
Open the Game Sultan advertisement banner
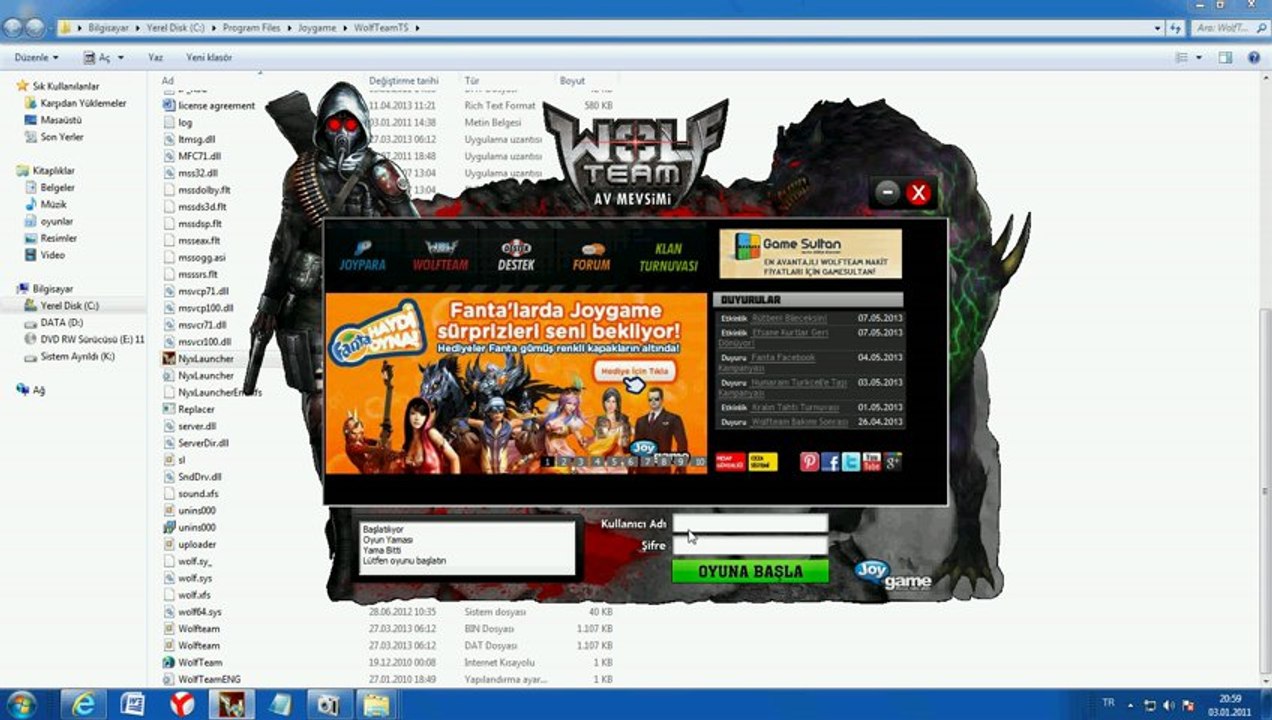810,254
